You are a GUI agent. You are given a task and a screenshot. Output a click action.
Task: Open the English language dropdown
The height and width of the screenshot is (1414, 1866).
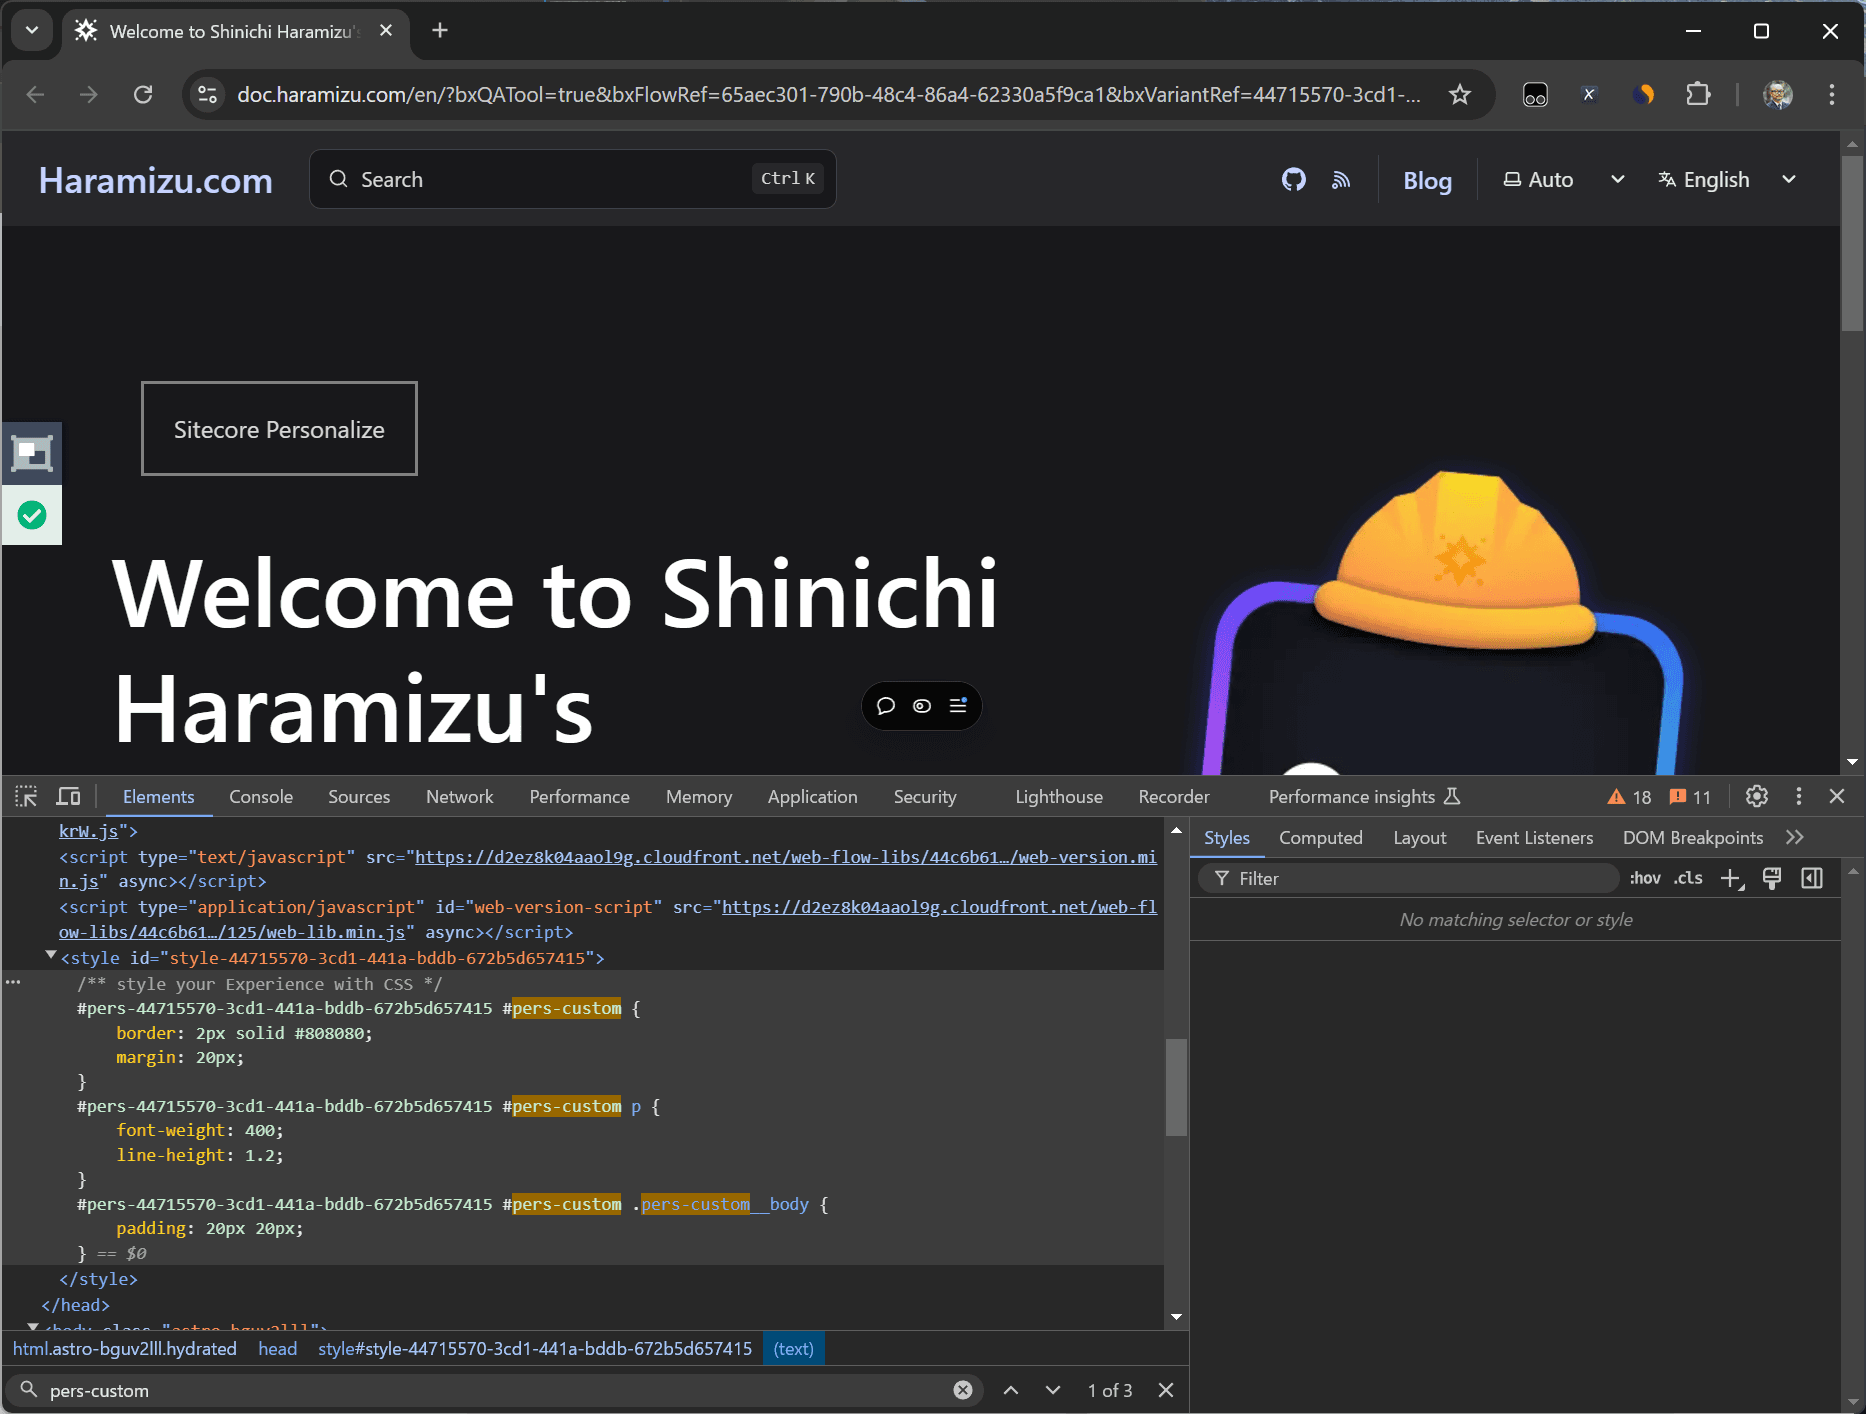[x=1727, y=180]
